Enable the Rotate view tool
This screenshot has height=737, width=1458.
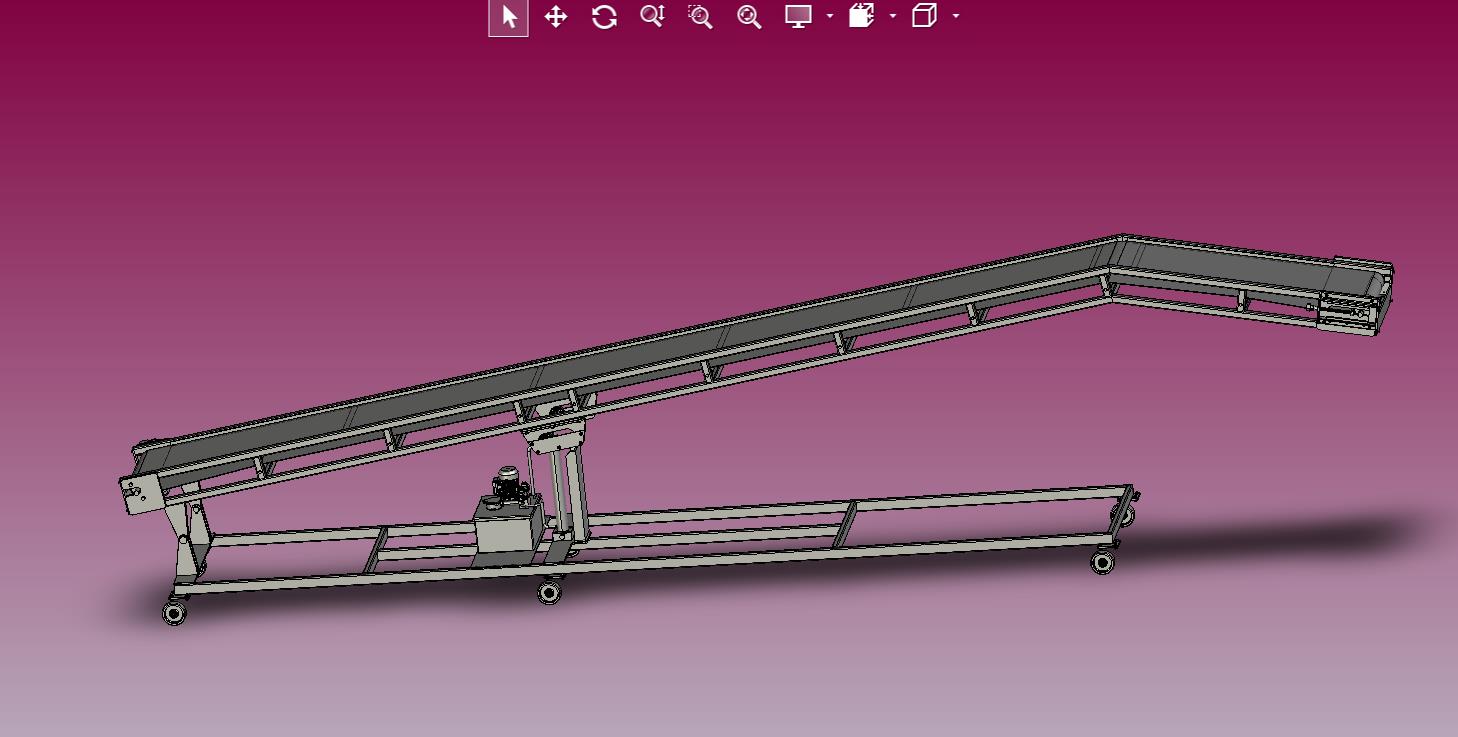pos(604,17)
